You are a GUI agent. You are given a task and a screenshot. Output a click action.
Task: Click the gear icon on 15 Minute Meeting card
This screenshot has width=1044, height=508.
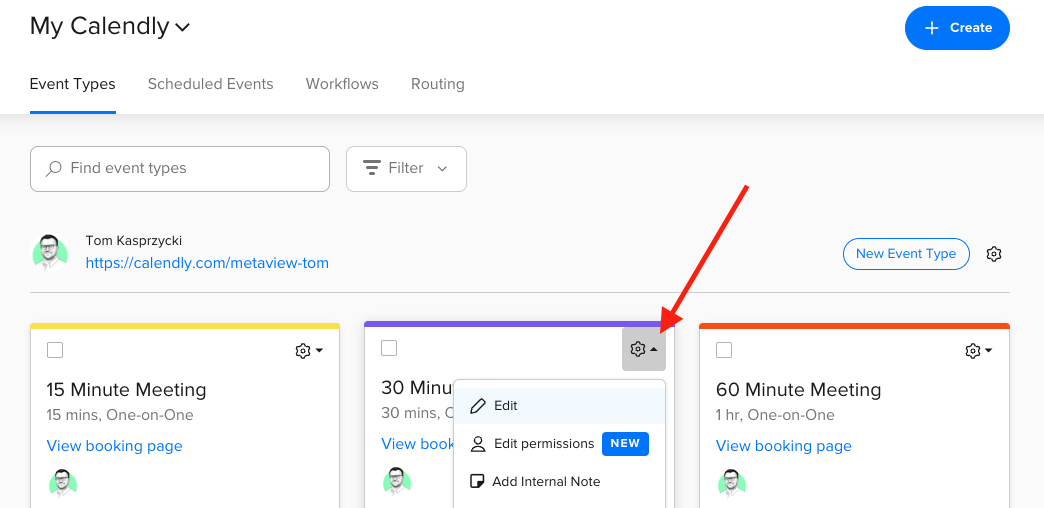[303, 351]
